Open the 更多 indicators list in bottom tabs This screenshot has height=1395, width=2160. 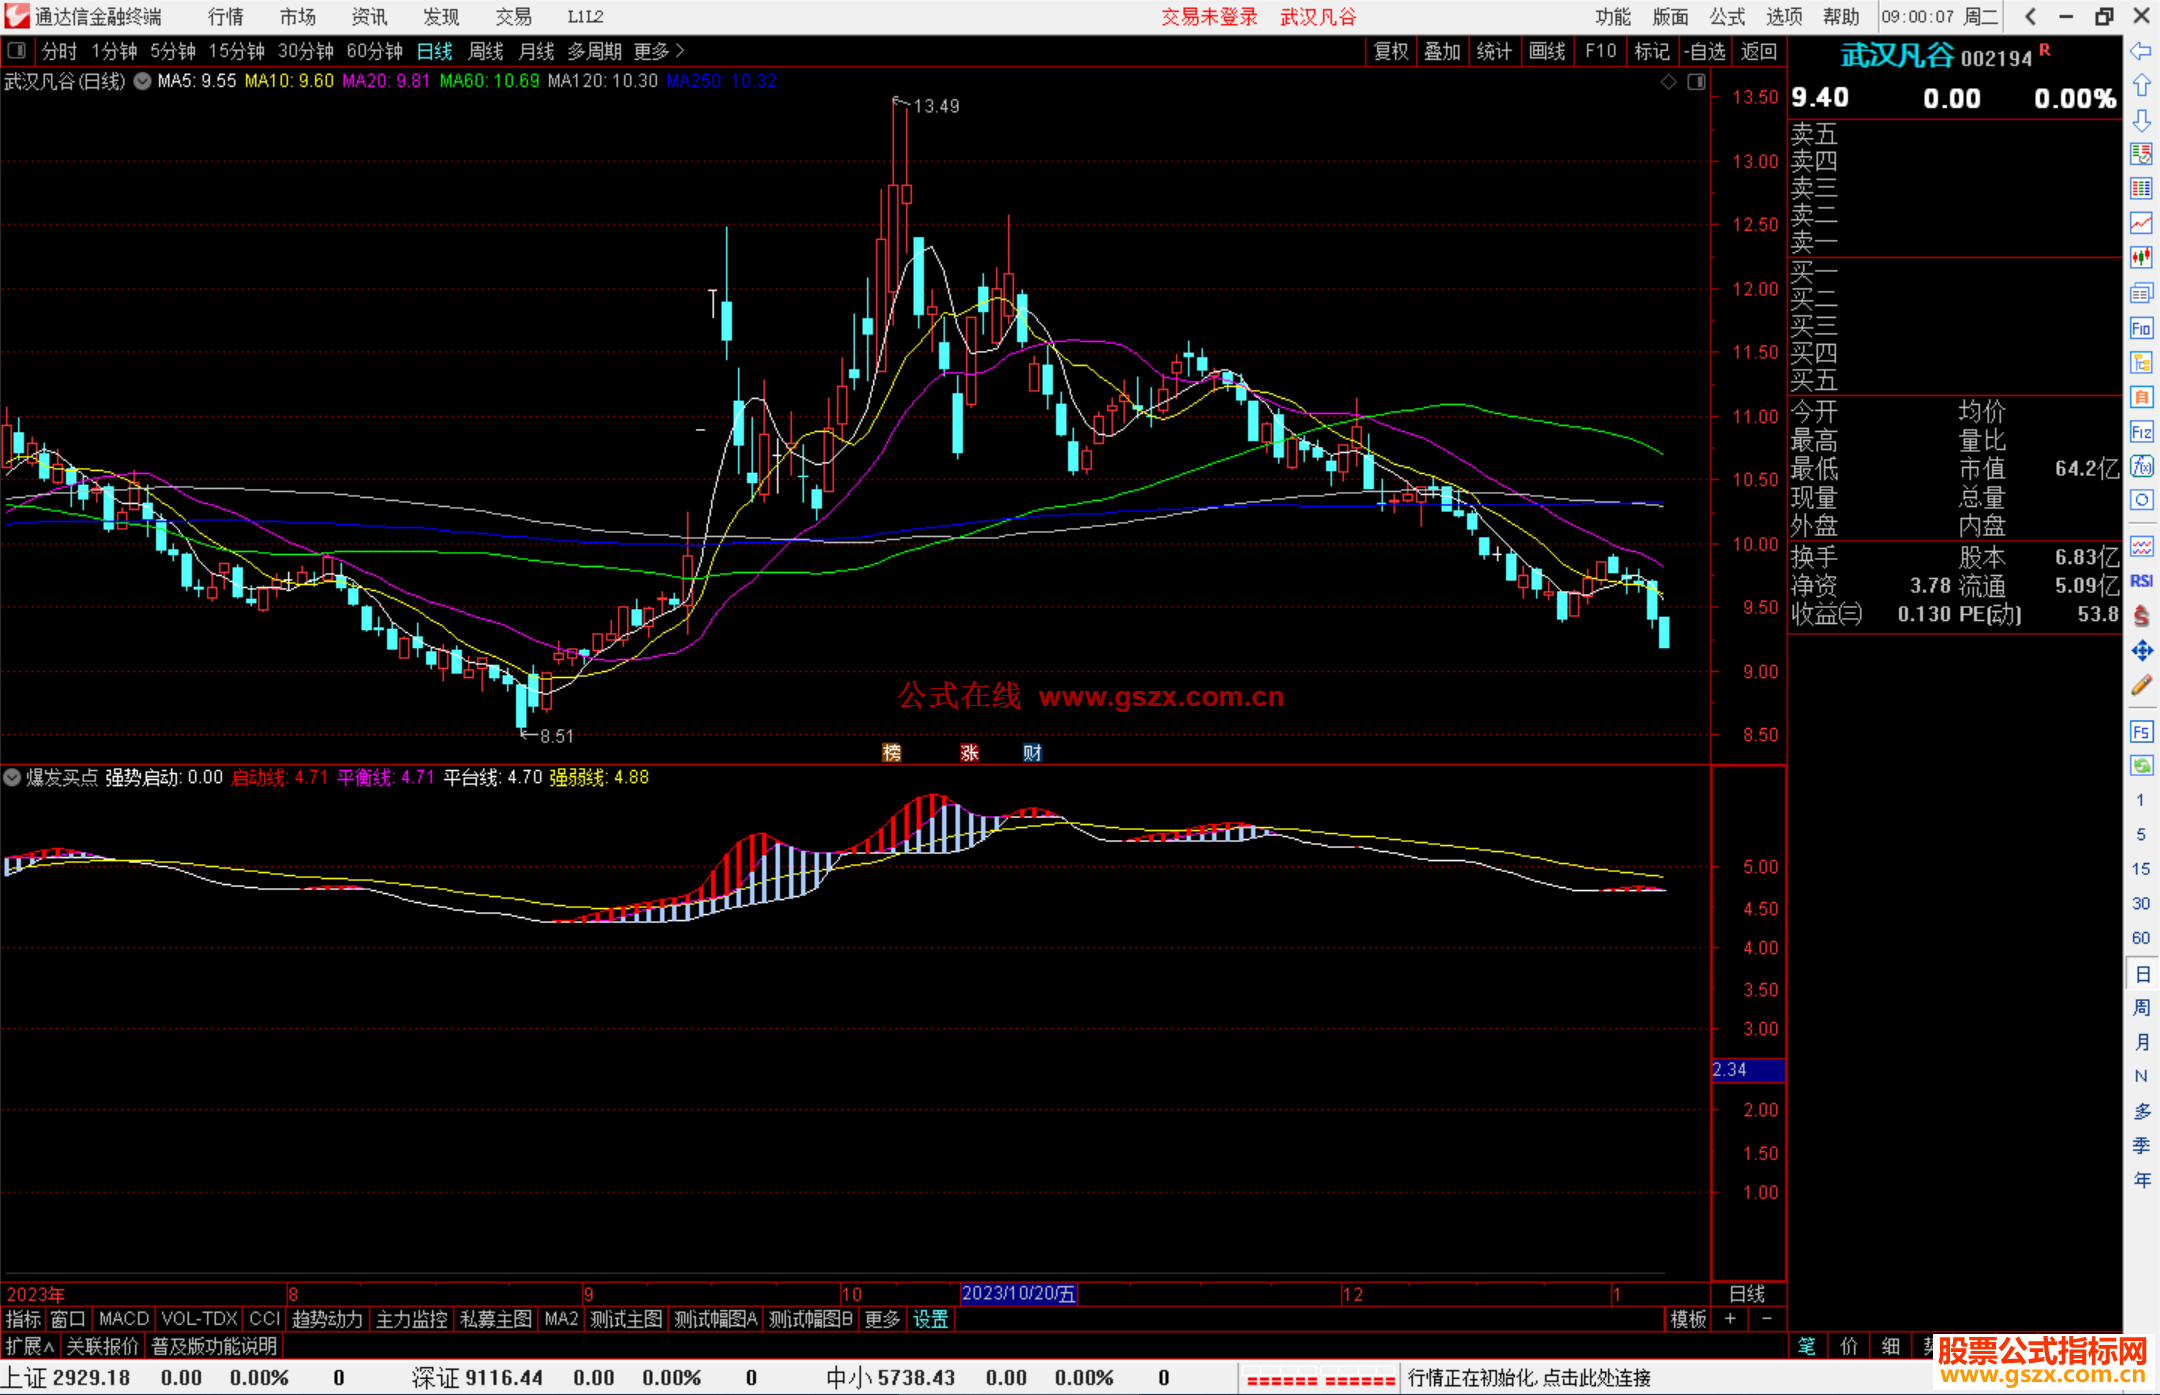click(882, 1319)
